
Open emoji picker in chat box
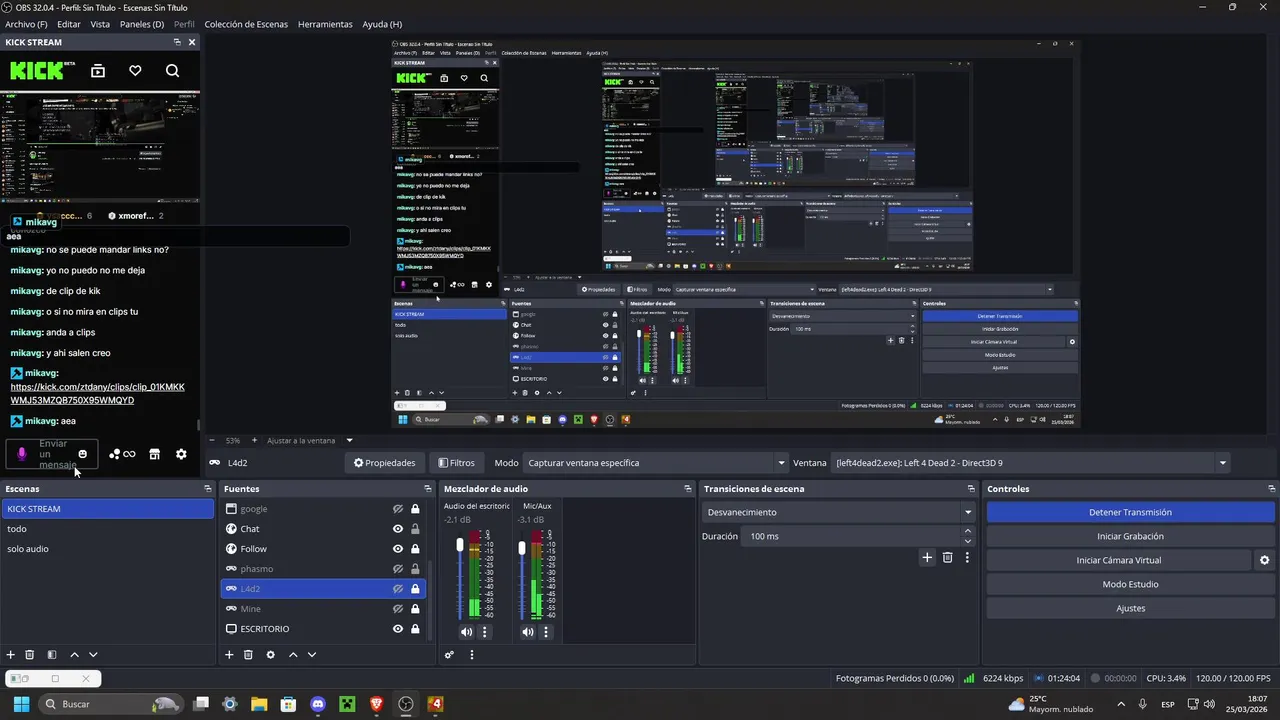click(83, 454)
